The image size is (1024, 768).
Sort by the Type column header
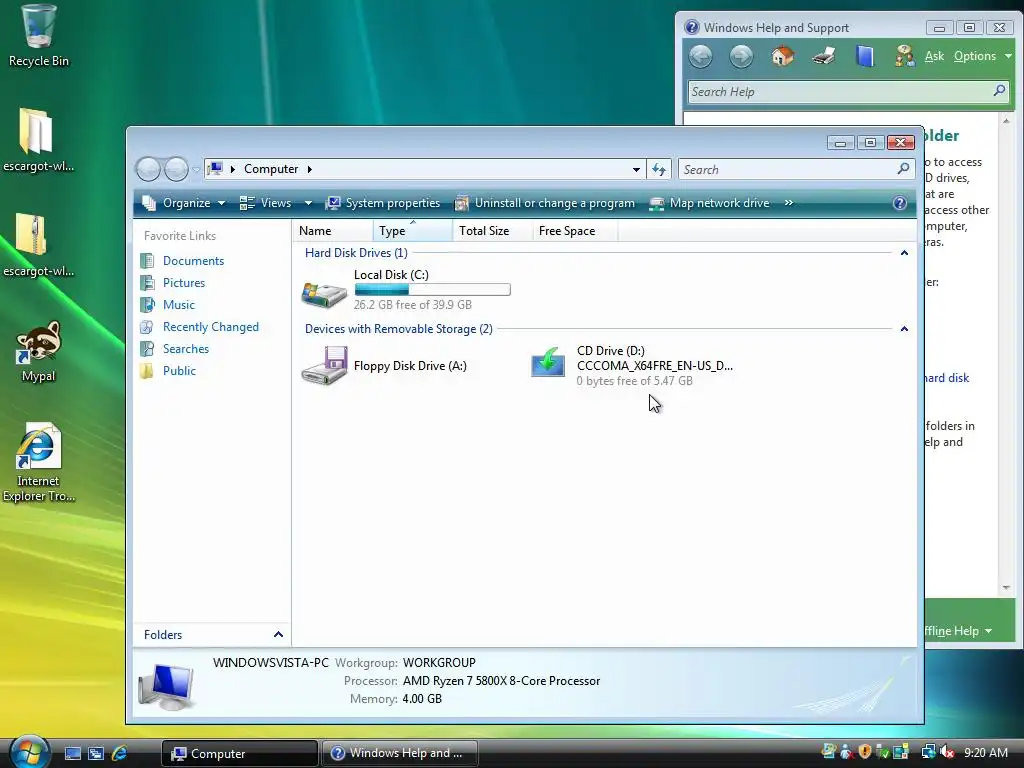(413, 231)
